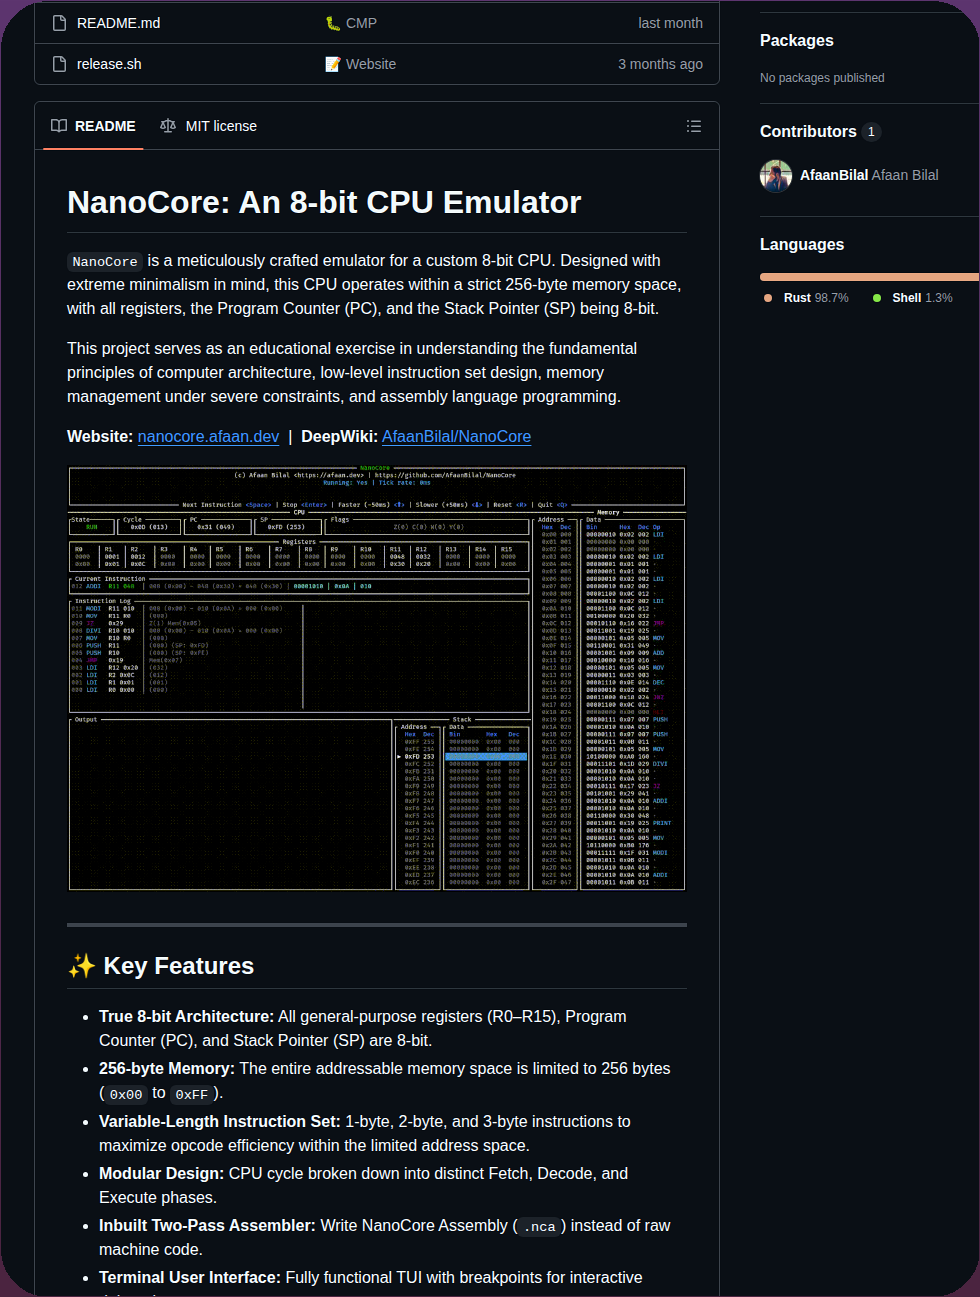Click the .nca code snippet
The width and height of the screenshot is (980, 1297).
[539, 1227]
